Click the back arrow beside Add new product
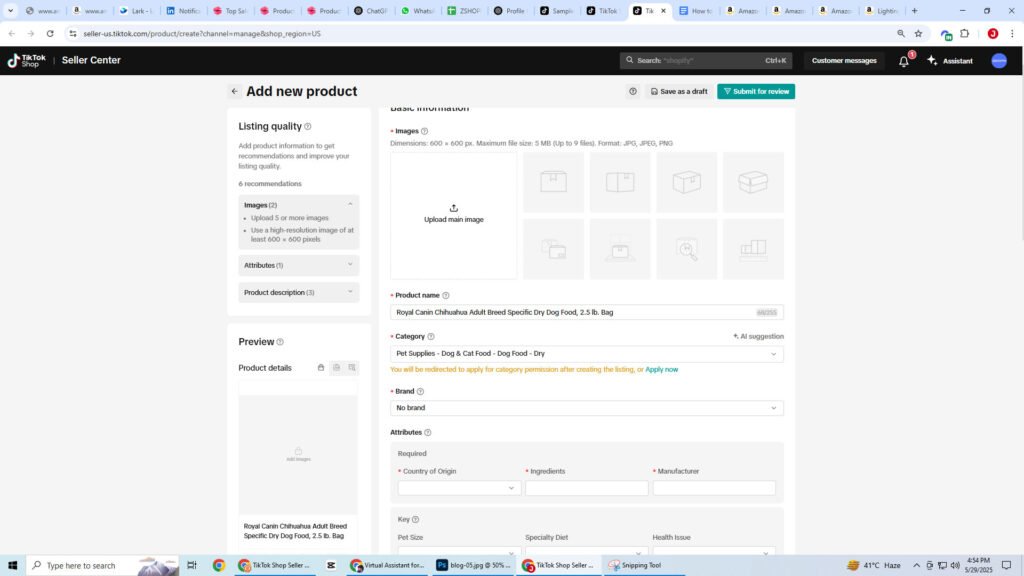 tap(234, 91)
